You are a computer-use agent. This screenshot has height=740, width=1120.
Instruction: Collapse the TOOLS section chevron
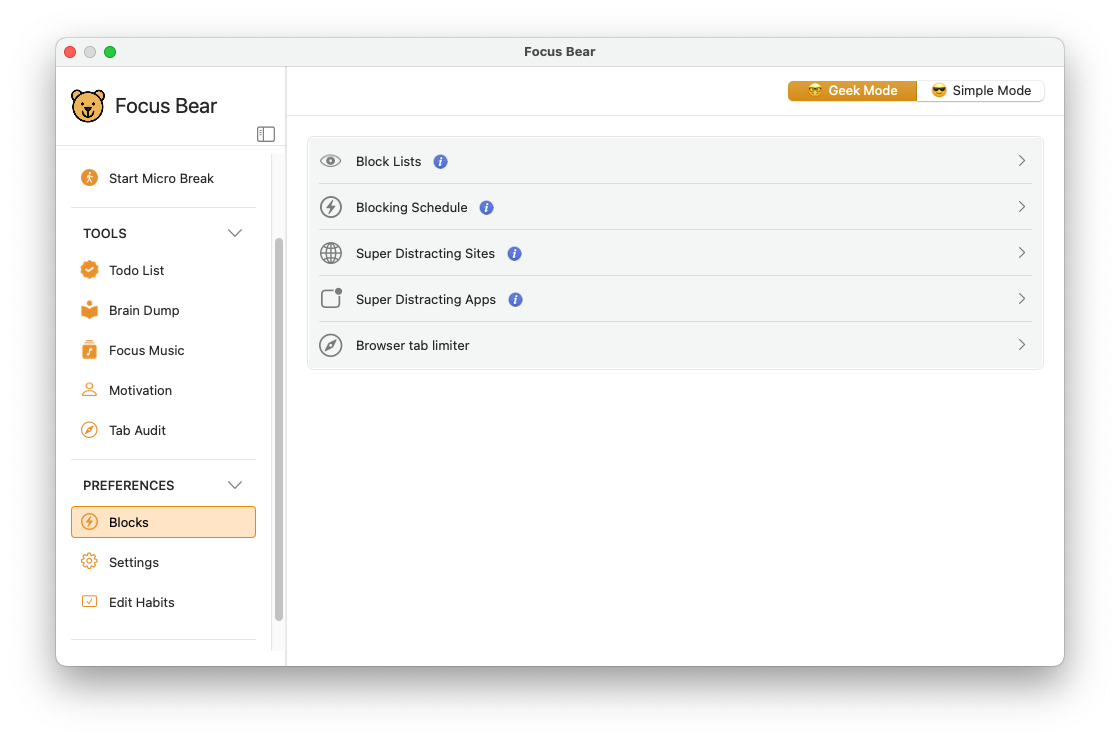click(234, 233)
